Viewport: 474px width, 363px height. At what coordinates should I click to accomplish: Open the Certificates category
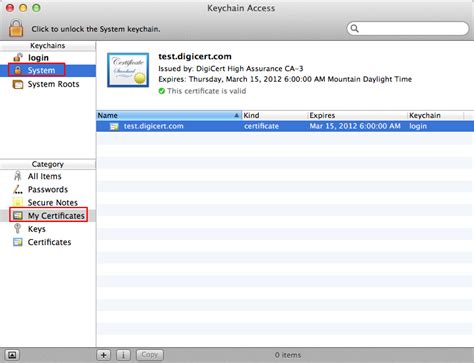(x=48, y=242)
